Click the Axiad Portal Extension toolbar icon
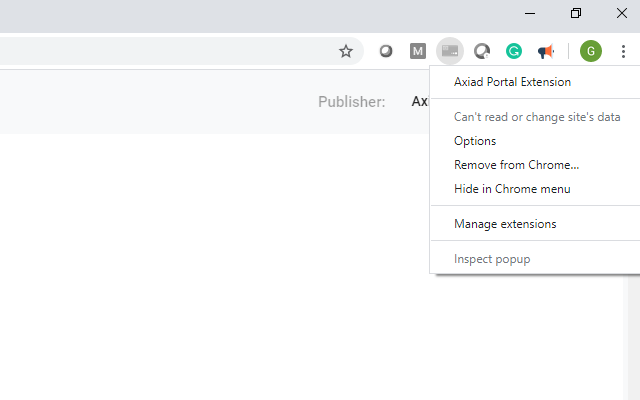640x400 pixels. click(x=450, y=51)
